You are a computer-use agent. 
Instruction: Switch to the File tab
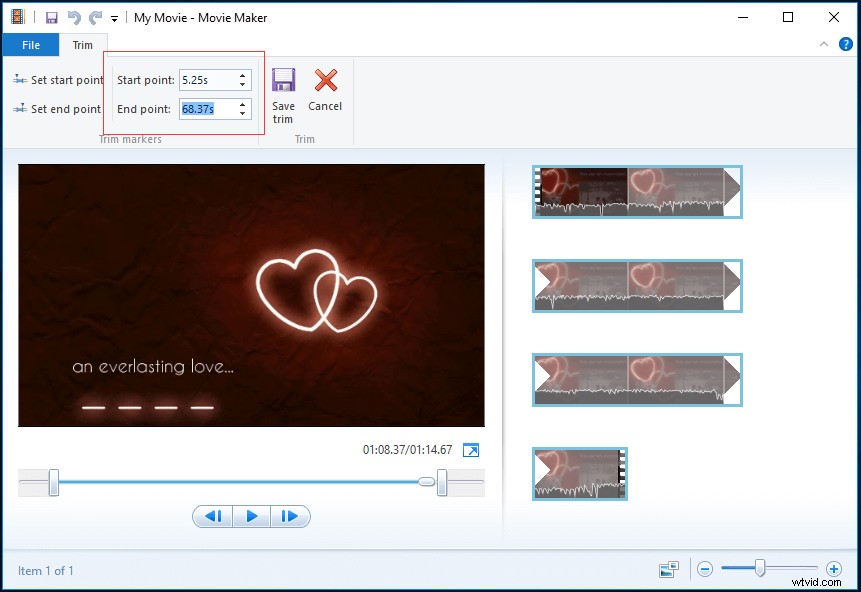click(30, 44)
